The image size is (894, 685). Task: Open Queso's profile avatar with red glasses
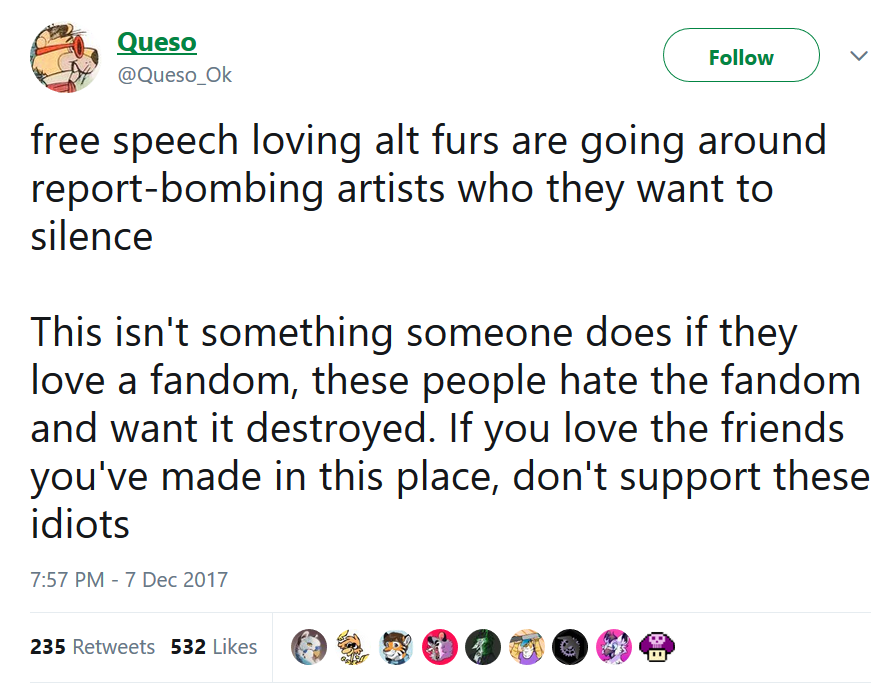click(64, 58)
